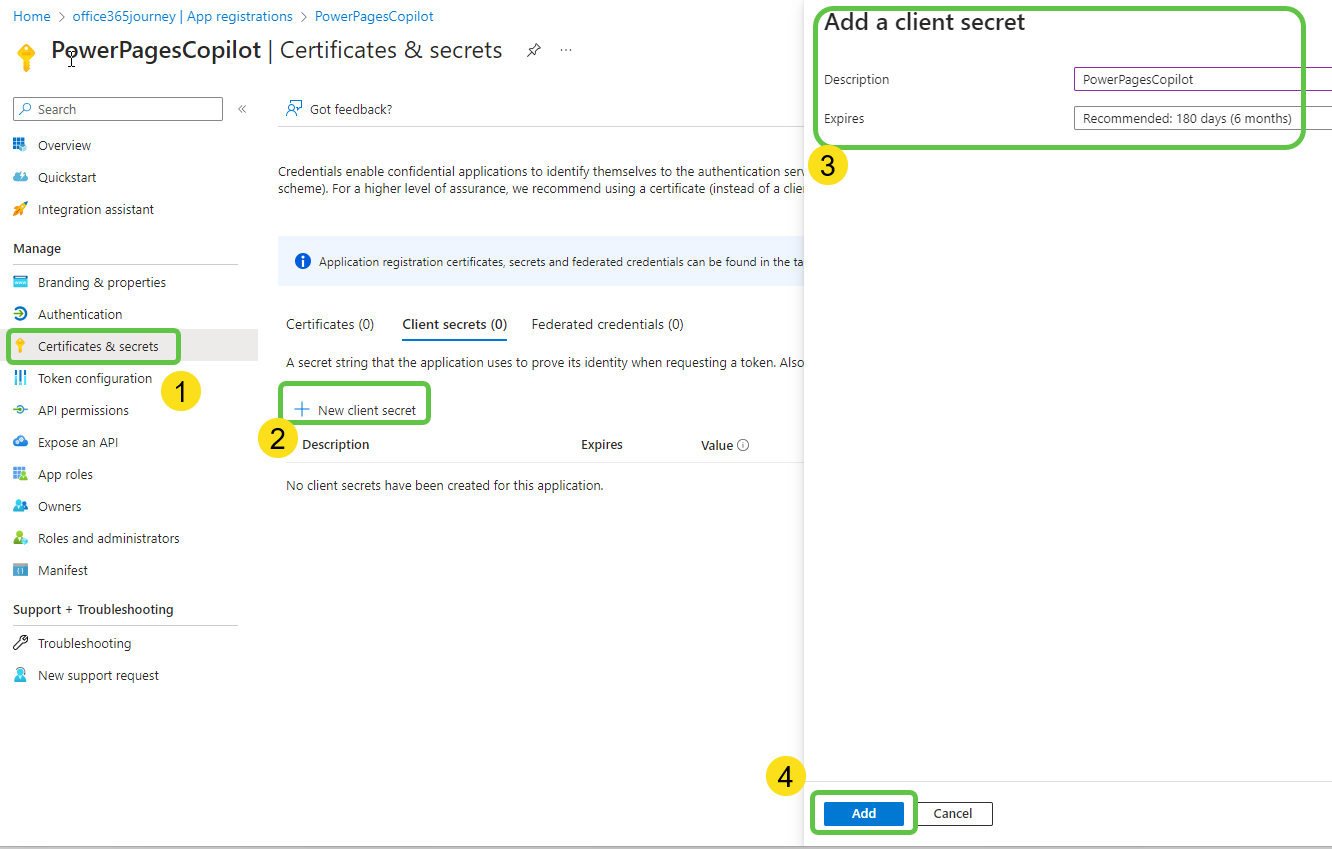Click the Cancel button
The image size is (1332, 849).
tap(953, 813)
